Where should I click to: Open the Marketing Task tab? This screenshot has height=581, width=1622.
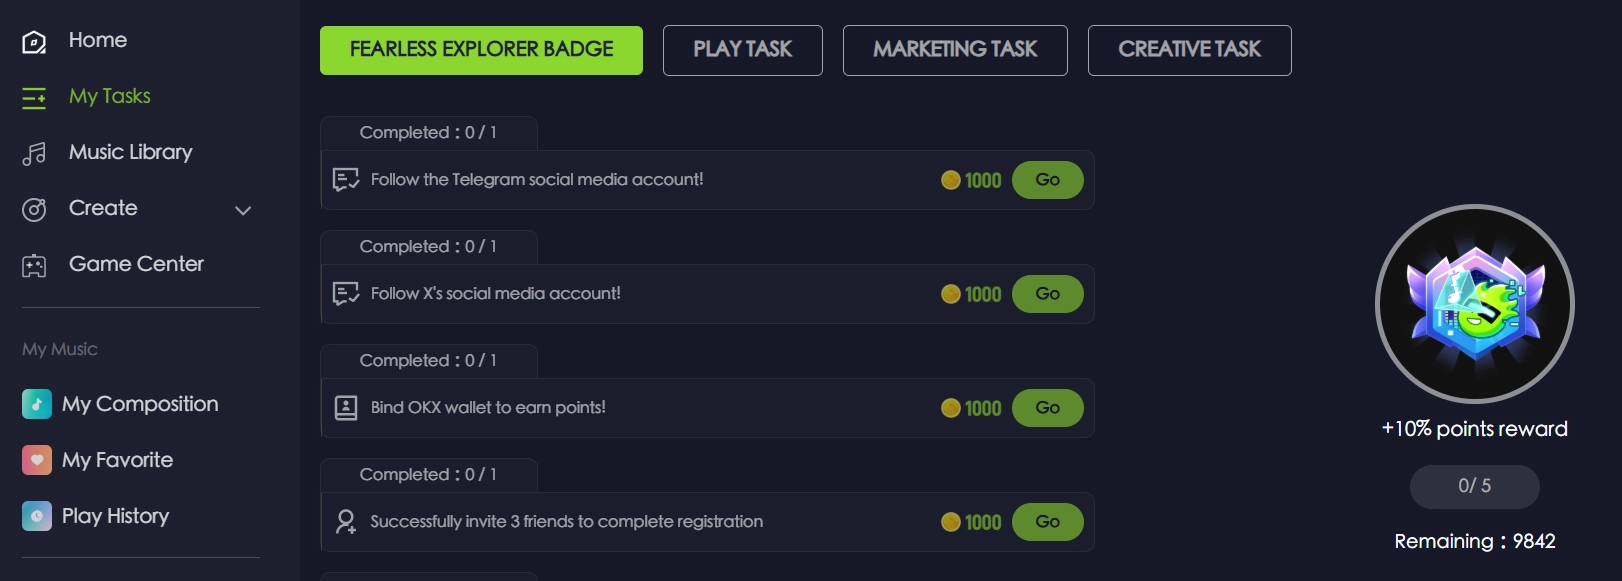click(x=955, y=50)
